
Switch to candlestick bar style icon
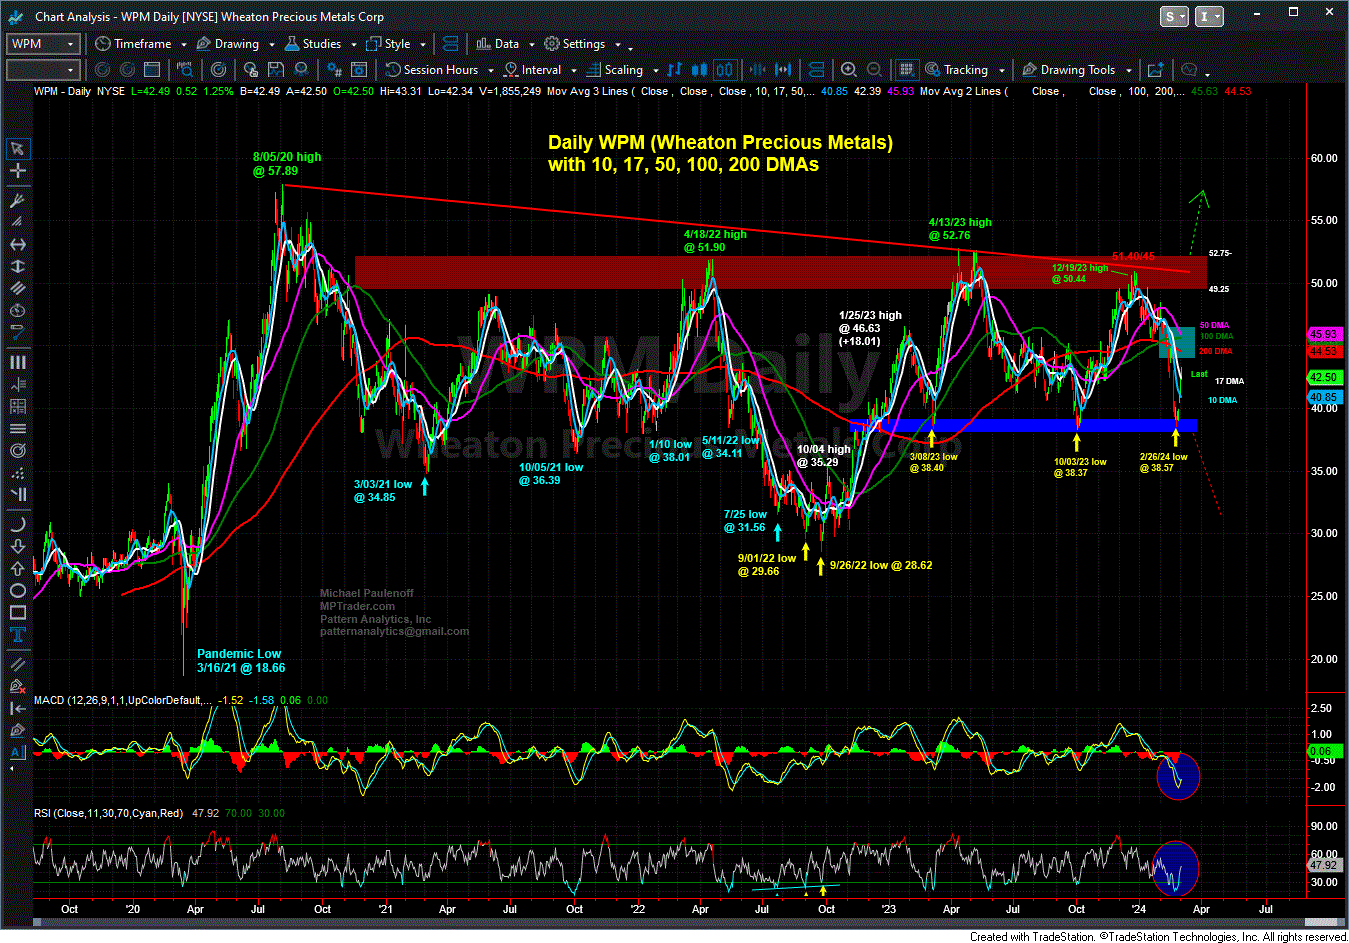[700, 70]
